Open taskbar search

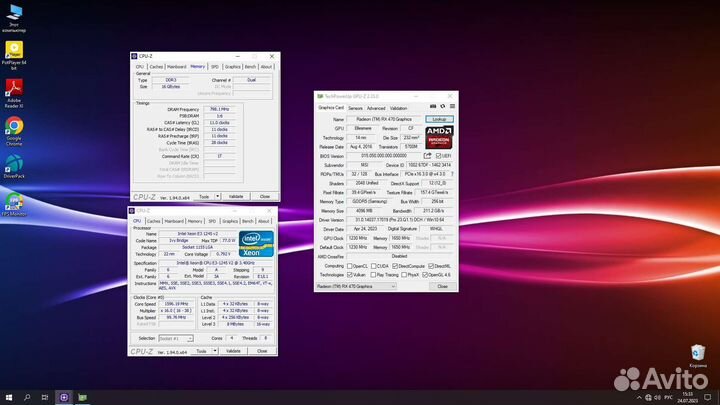click(27, 397)
